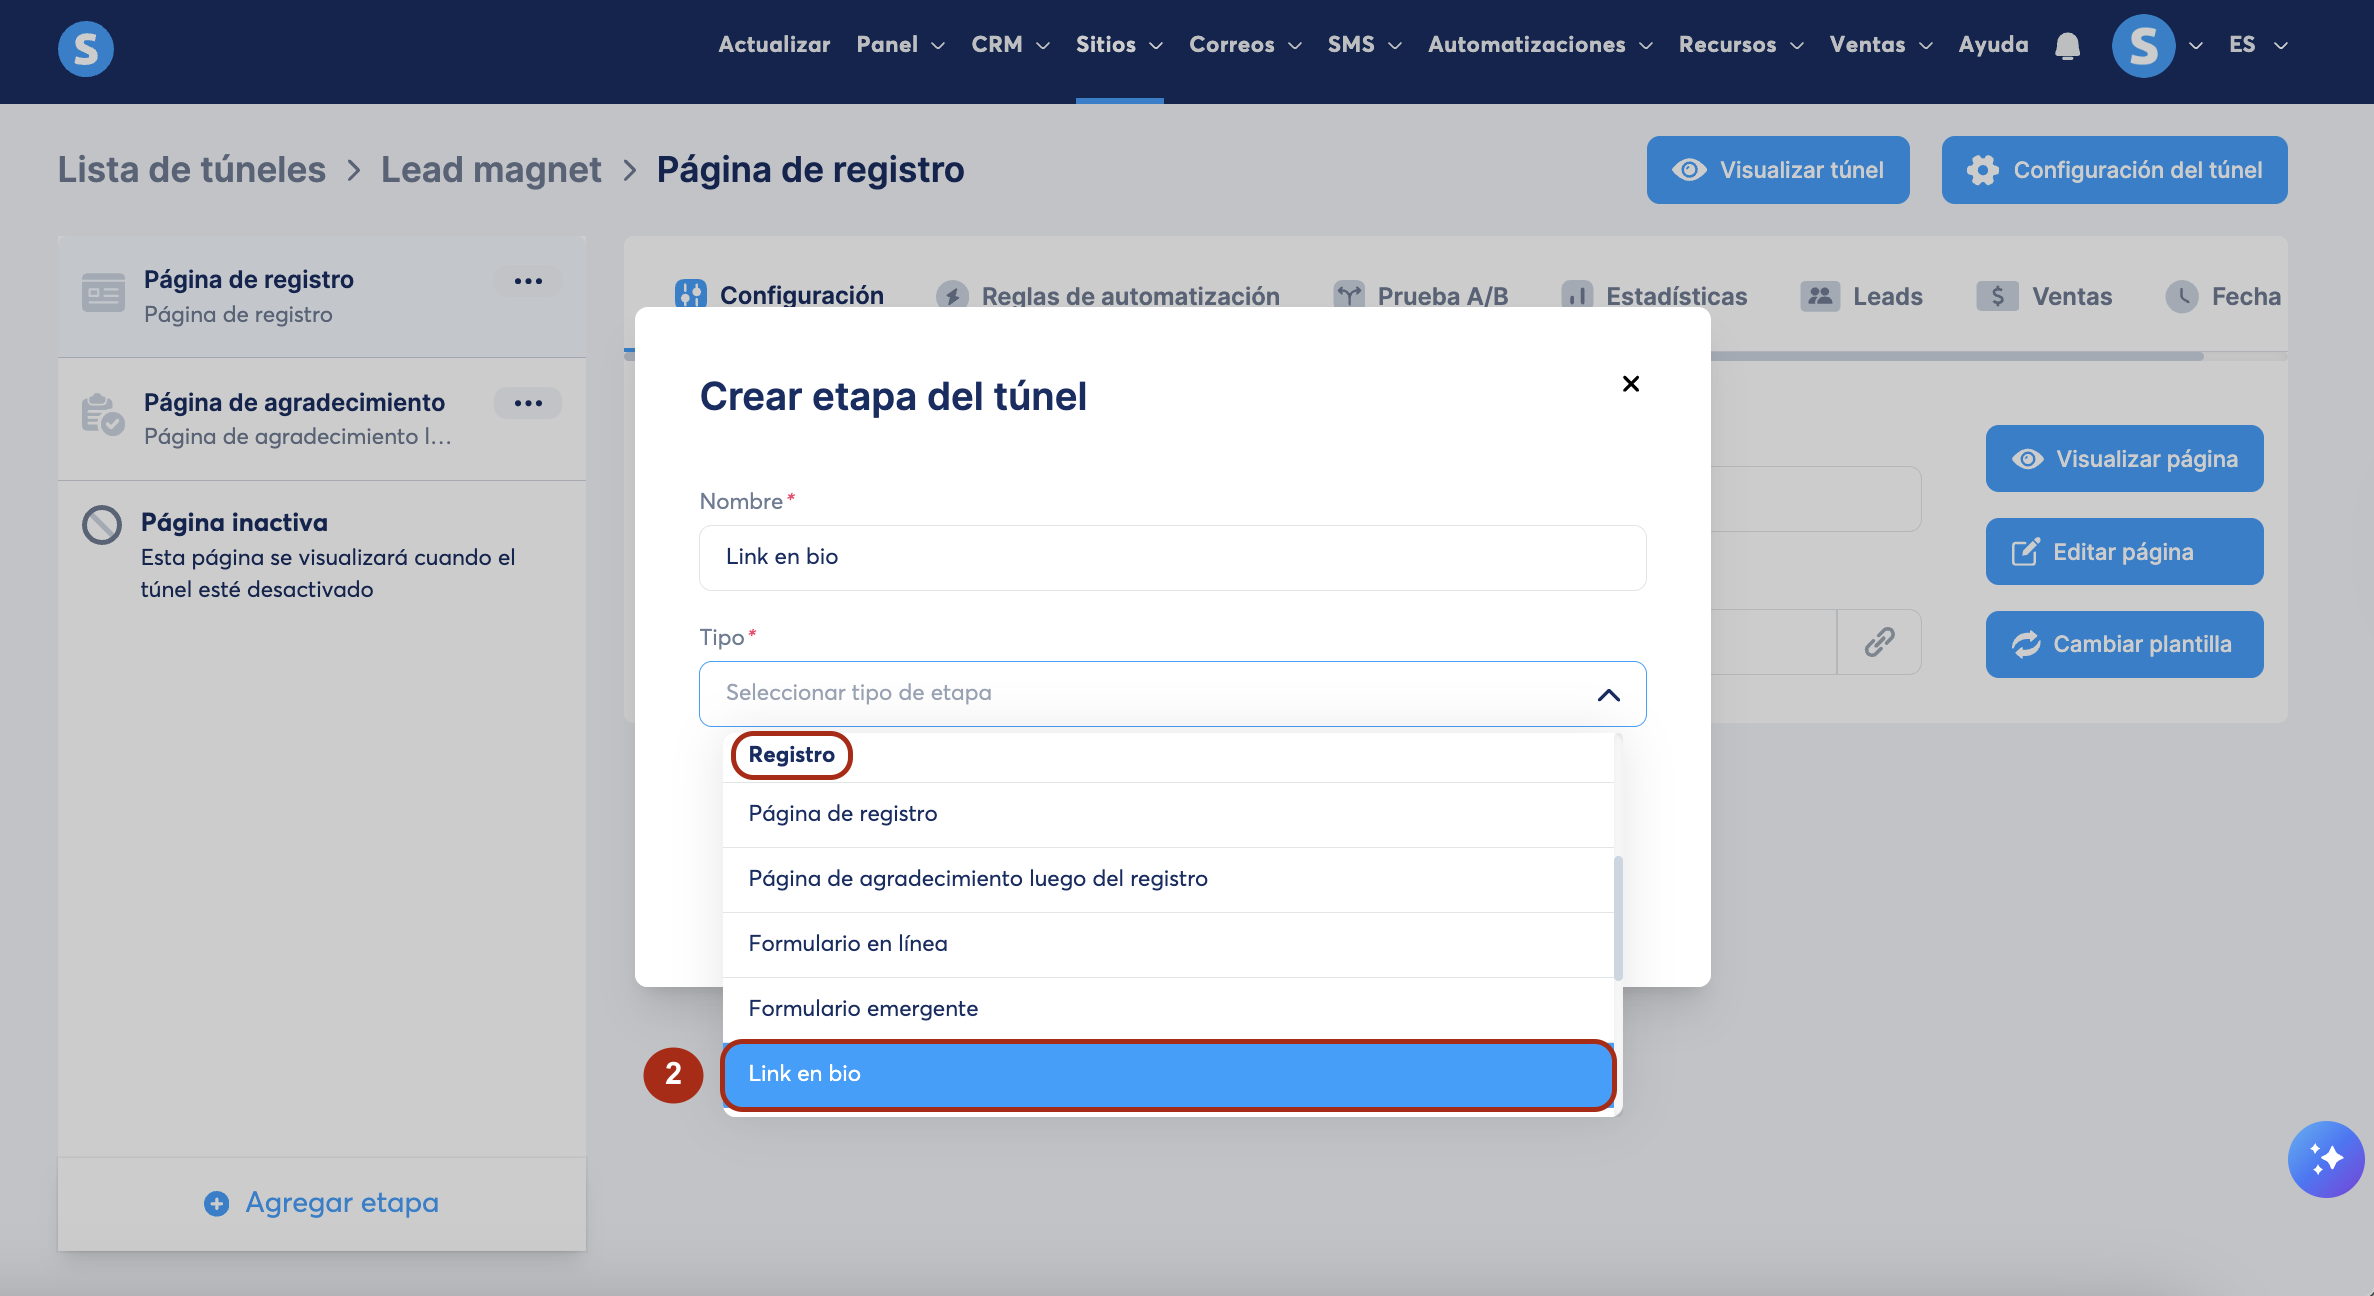
Task: Click the notification bell icon
Action: point(2067,46)
